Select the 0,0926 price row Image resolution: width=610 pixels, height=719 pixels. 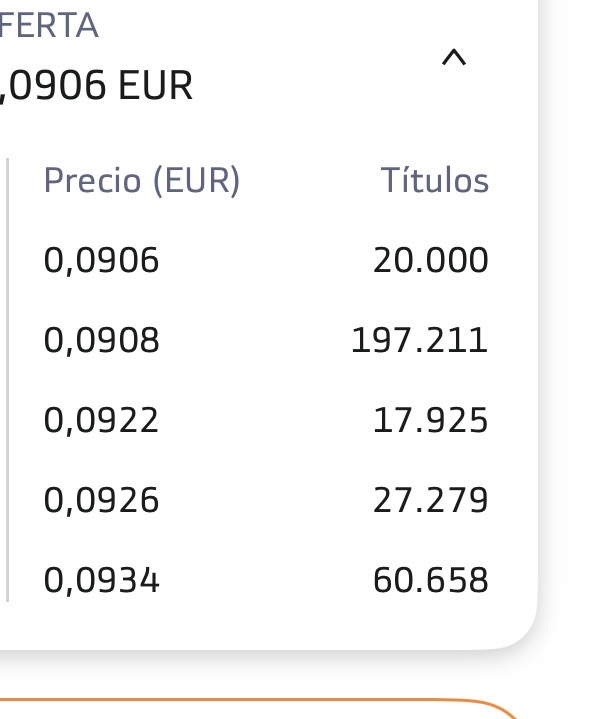(x=266, y=500)
